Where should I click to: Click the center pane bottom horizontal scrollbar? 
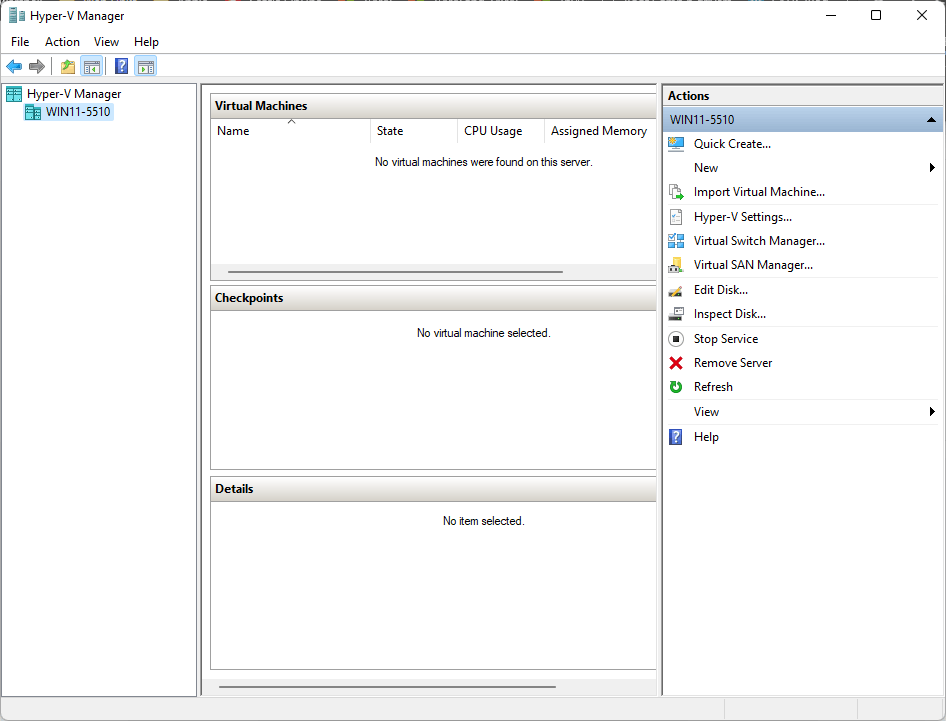click(387, 687)
